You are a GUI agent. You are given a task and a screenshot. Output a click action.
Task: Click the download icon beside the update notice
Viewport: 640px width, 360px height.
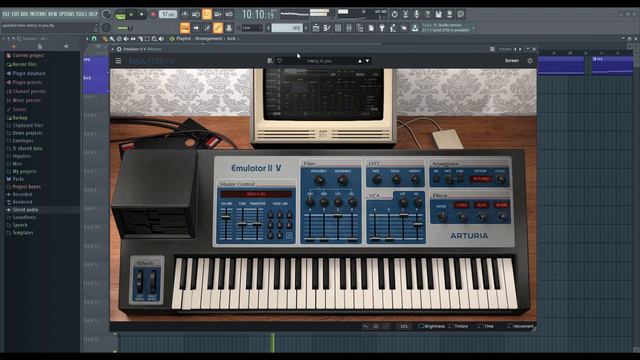click(x=415, y=28)
